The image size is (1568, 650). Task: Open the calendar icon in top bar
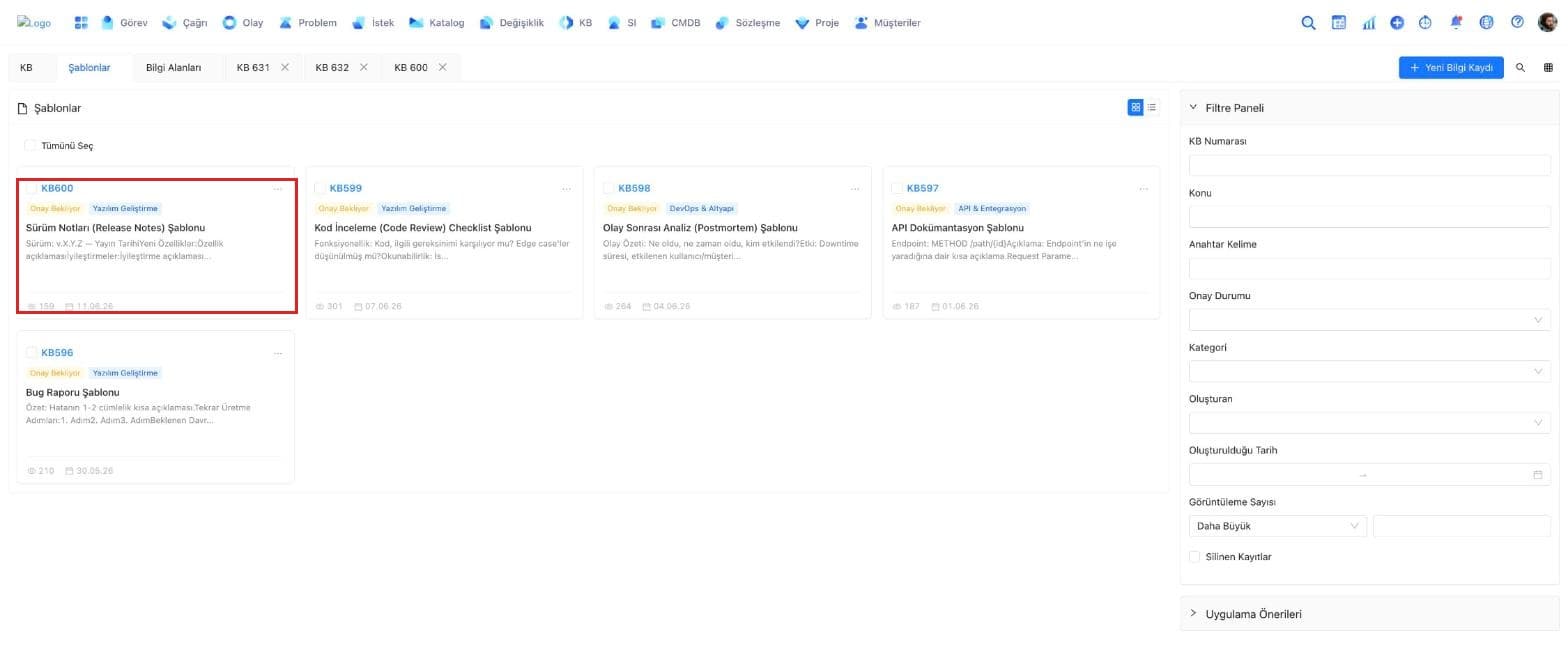pyautogui.click(x=1338, y=22)
